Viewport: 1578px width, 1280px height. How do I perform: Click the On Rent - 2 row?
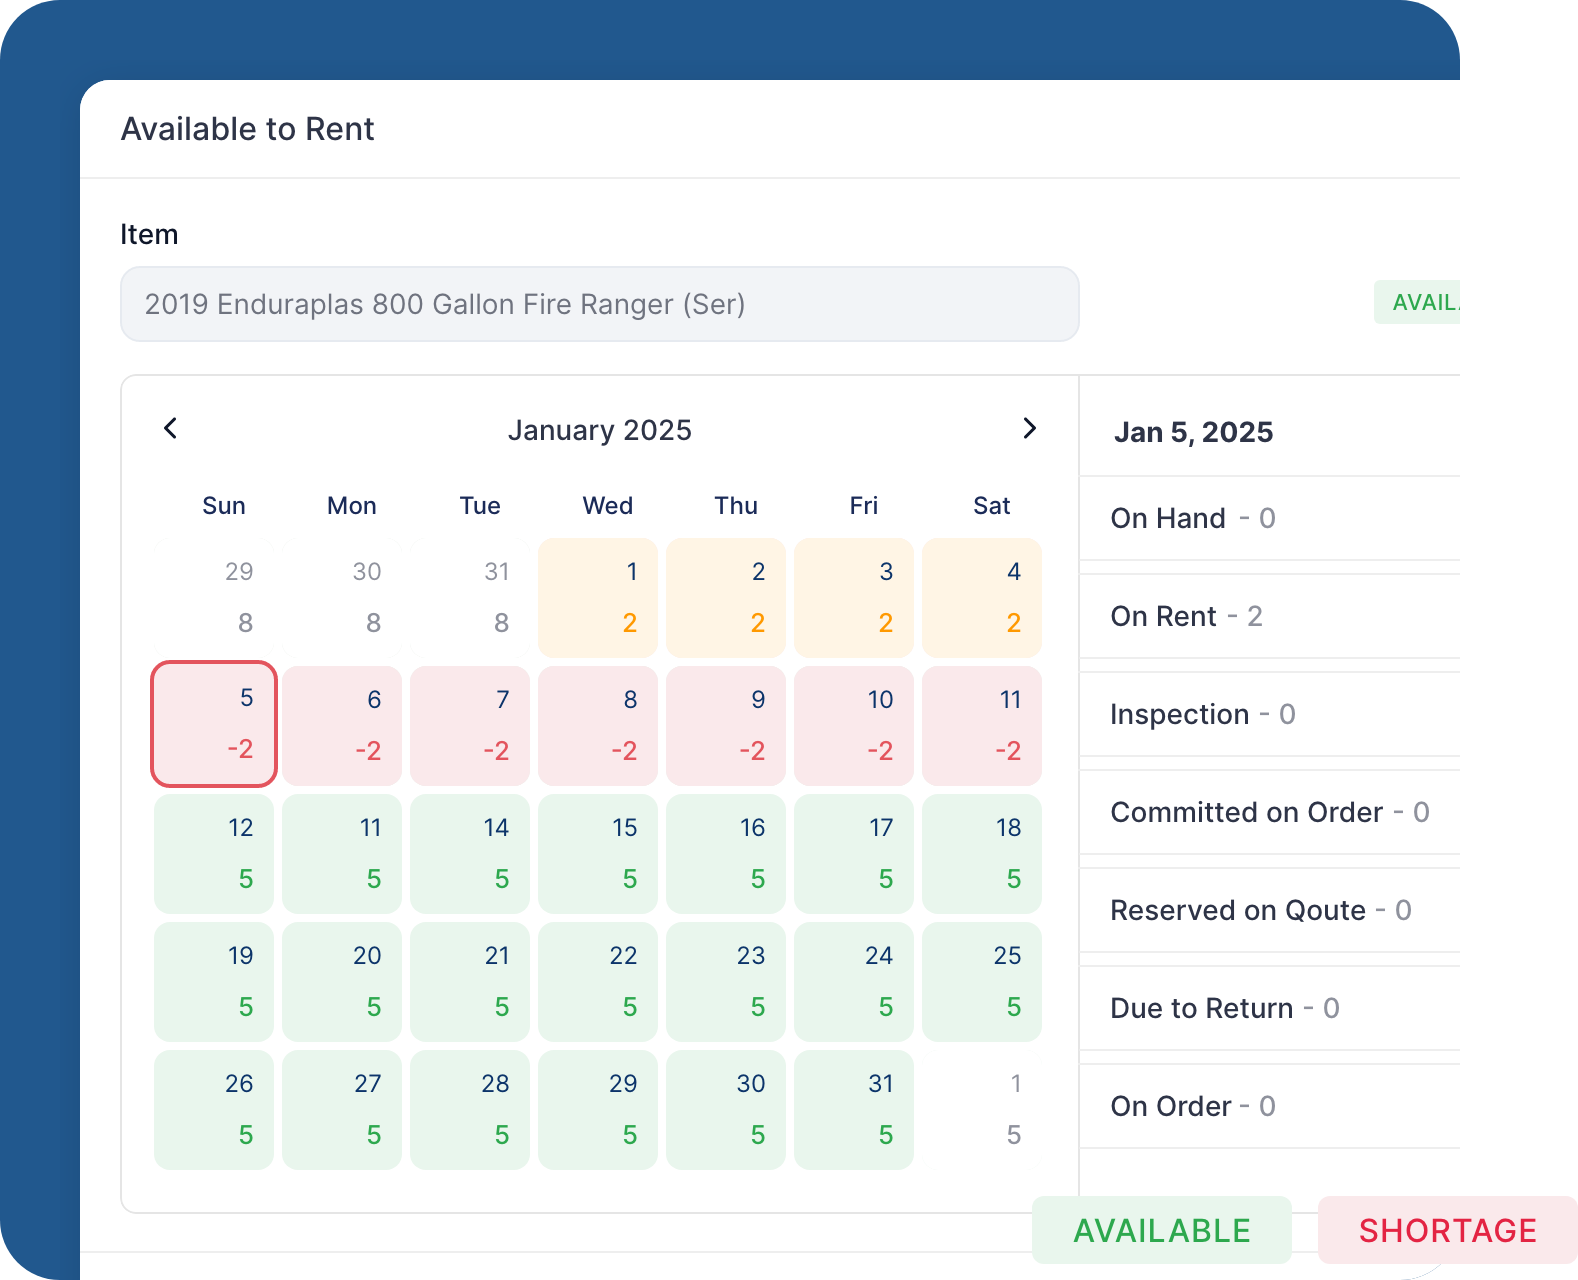[x=1270, y=616]
